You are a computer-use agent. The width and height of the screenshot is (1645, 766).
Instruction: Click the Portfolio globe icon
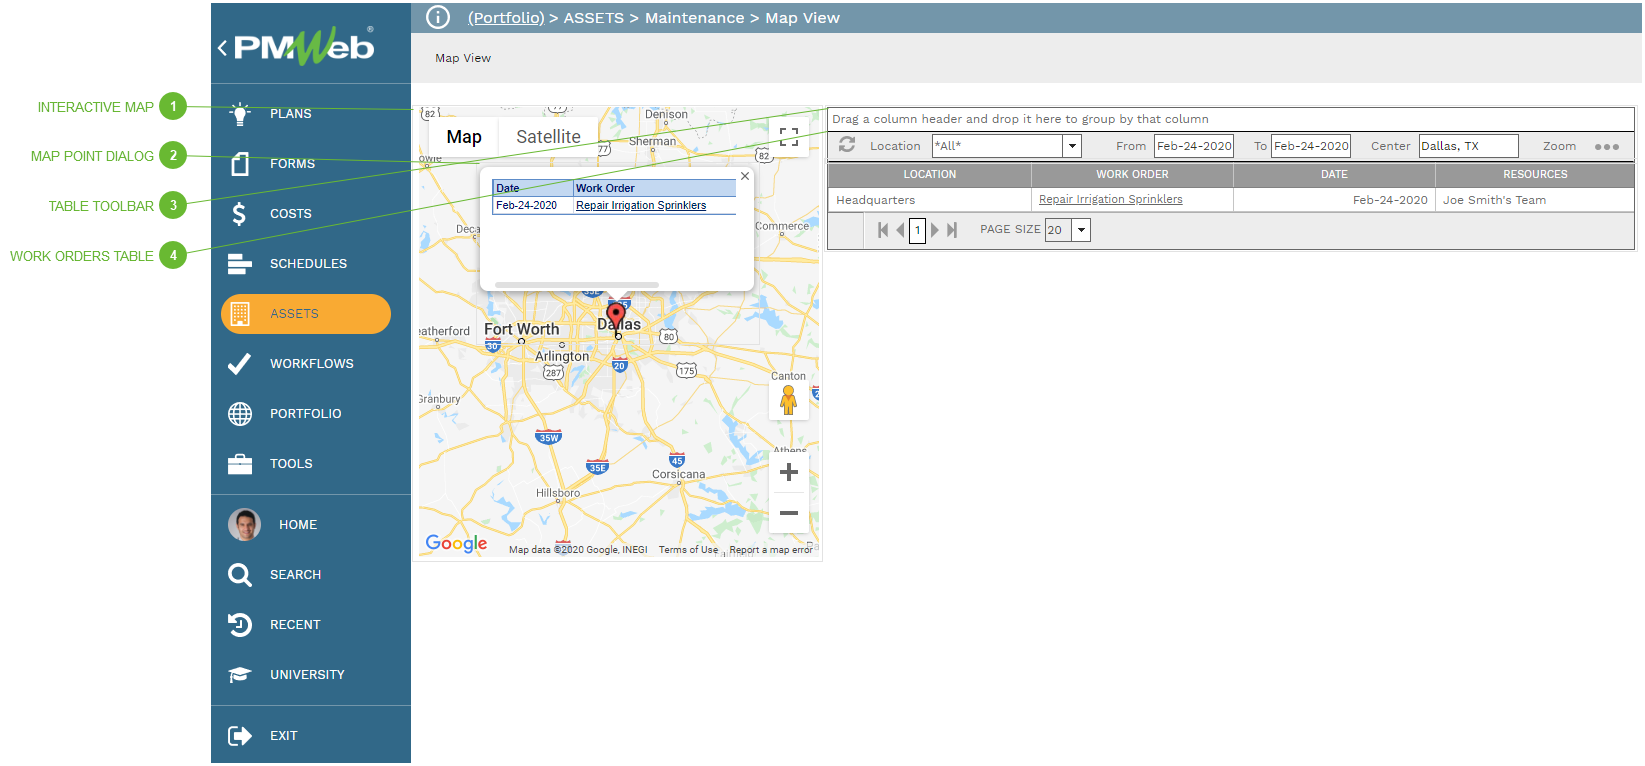(x=239, y=413)
